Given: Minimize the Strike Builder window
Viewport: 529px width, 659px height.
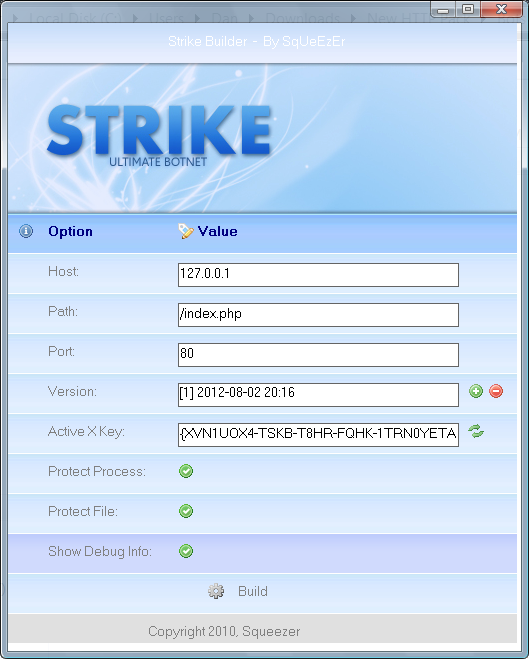Looking at the screenshot, I should coord(442,10).
